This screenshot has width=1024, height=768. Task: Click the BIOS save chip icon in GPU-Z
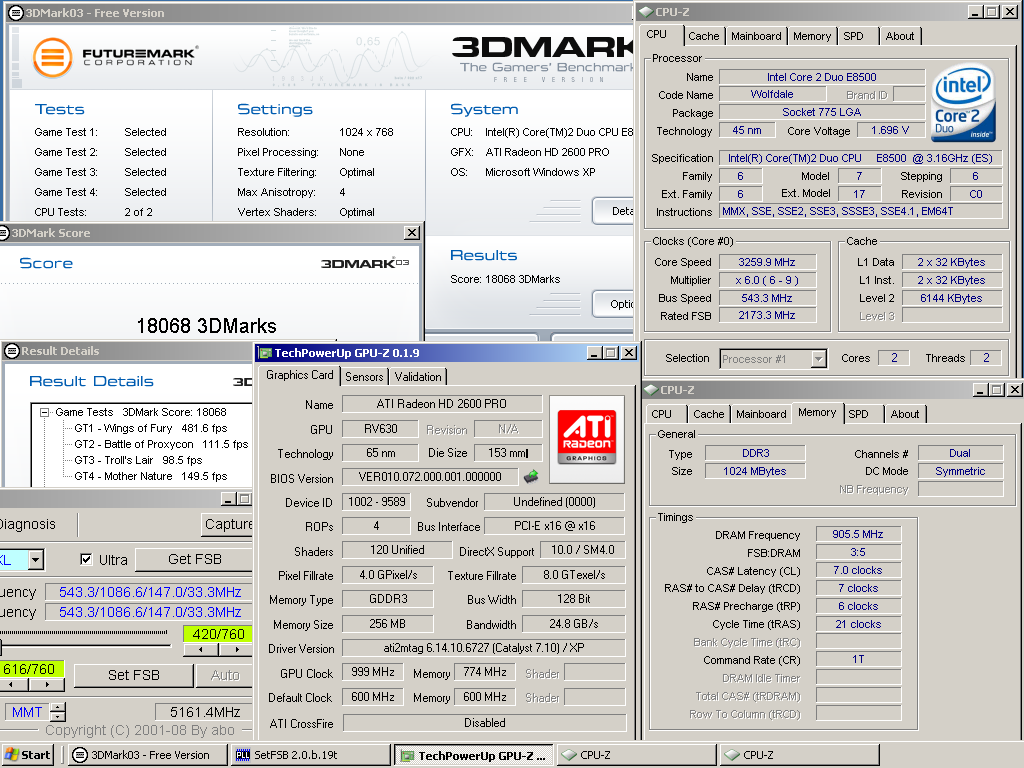point(531,477)
